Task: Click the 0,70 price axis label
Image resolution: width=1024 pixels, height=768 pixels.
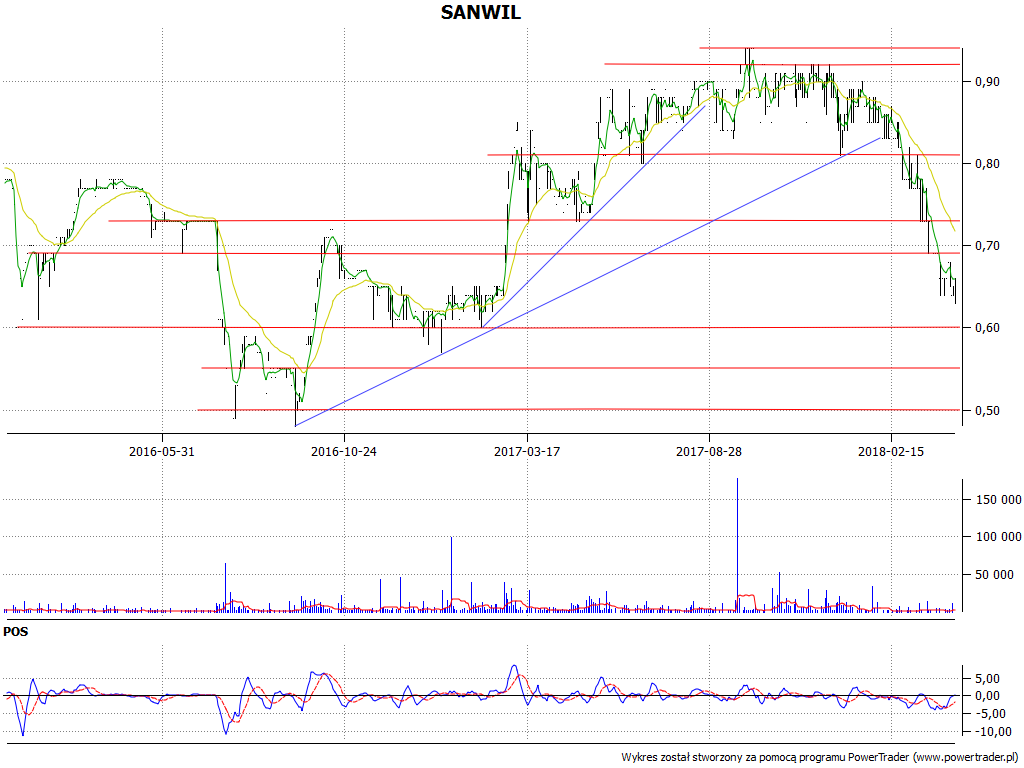Action: [987, 246]
